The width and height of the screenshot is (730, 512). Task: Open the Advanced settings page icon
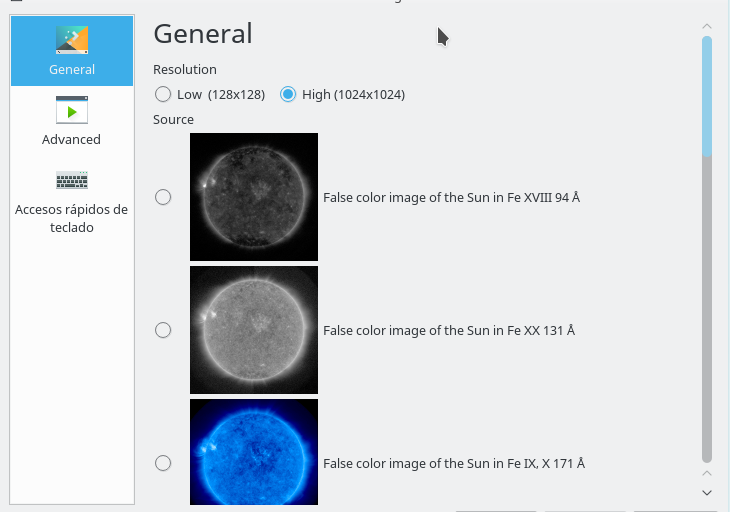pos(72,110)
